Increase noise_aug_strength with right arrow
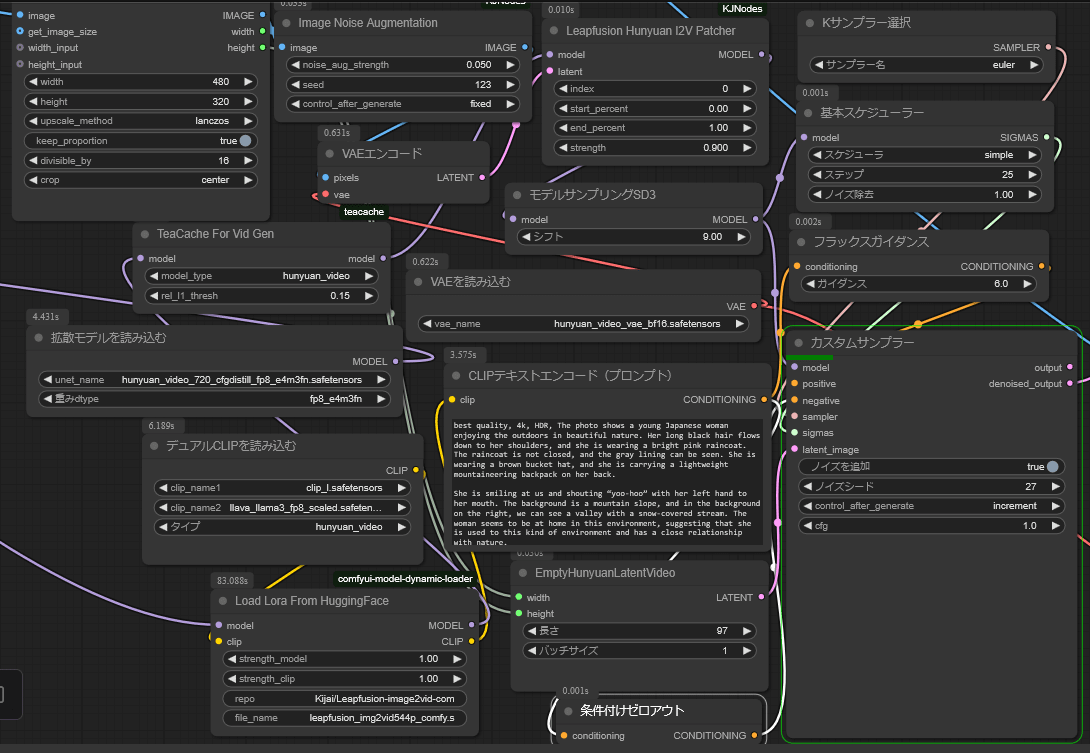Screen dimensions: 1090x753 click(510, 65)
